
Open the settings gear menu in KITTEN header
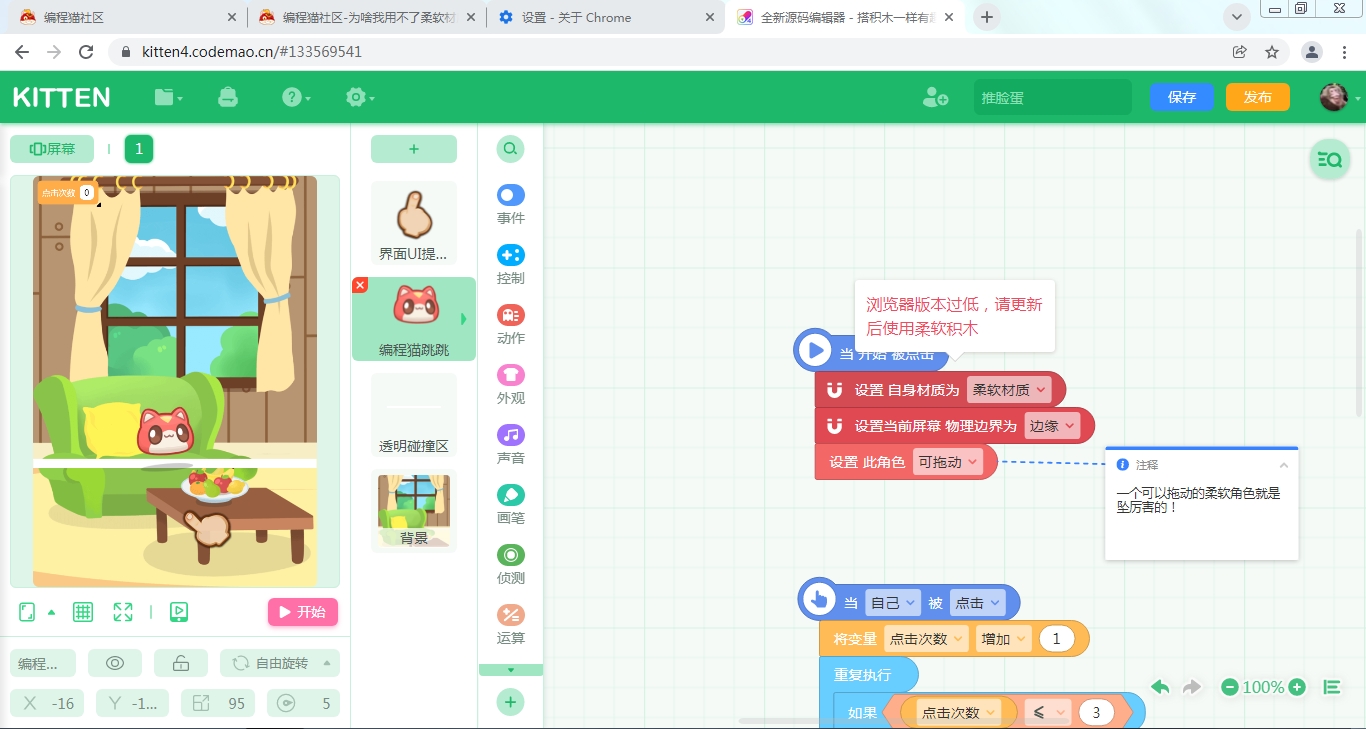coord(360,97)
